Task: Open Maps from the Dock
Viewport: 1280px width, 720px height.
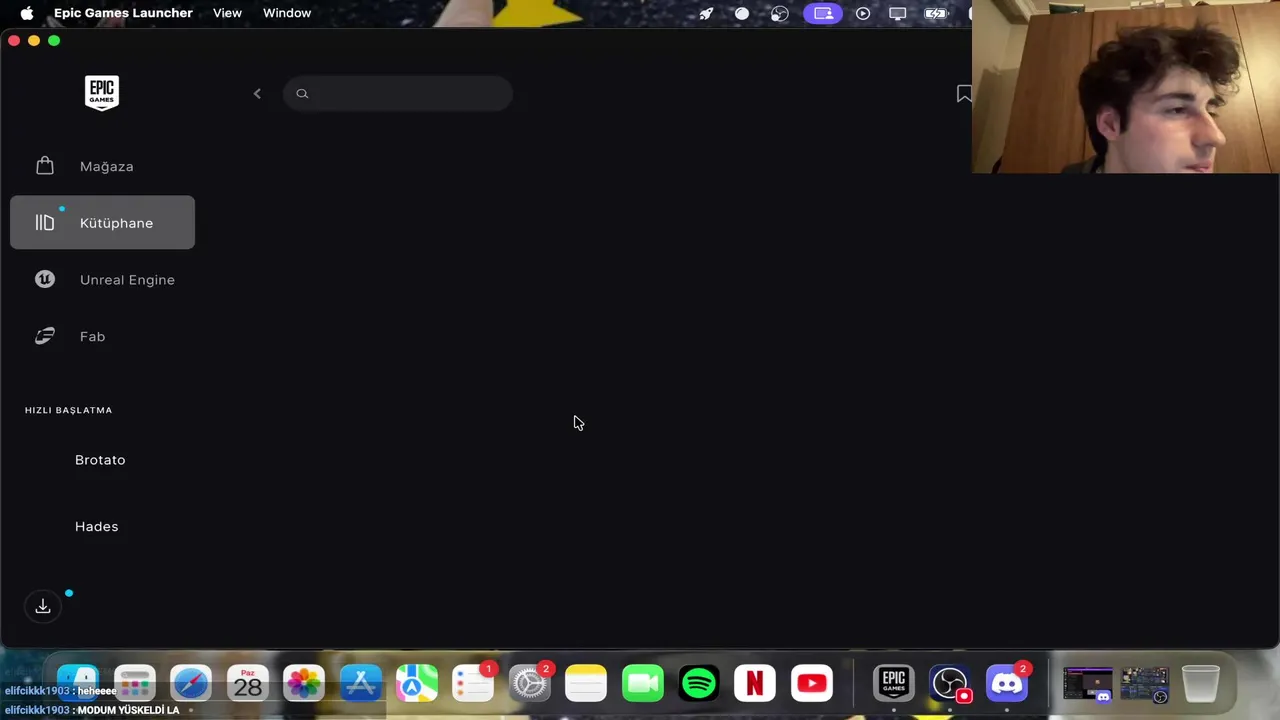Action: coord(417,684)
